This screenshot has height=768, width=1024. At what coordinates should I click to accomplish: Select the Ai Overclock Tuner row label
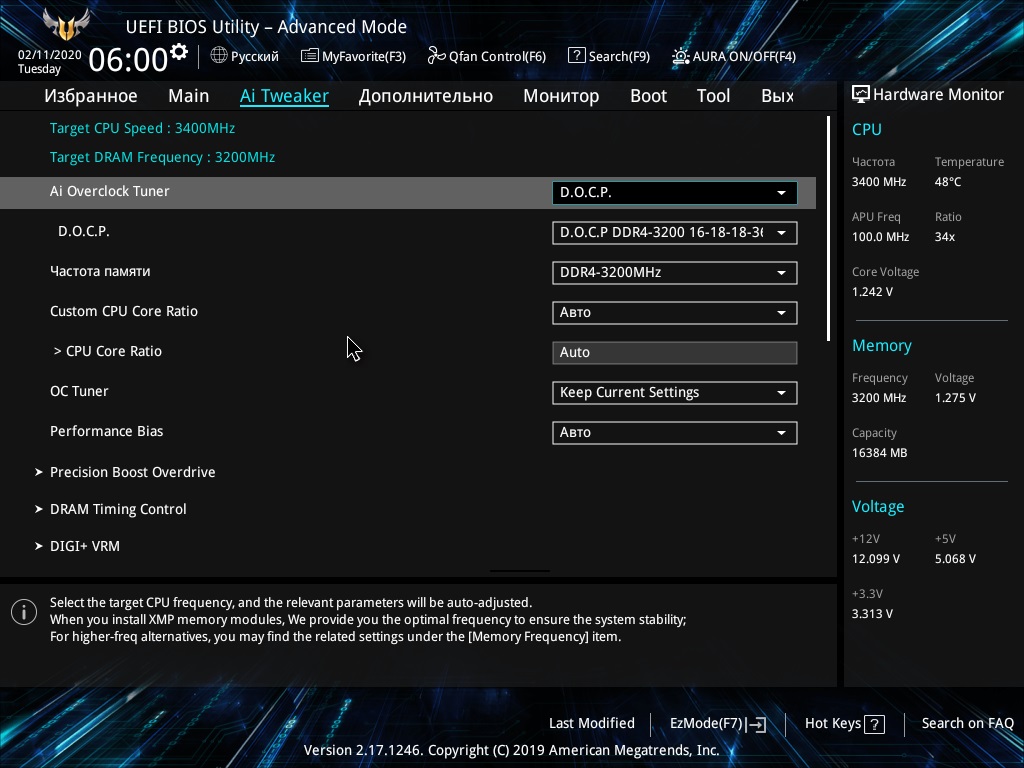tap(110, 191)
